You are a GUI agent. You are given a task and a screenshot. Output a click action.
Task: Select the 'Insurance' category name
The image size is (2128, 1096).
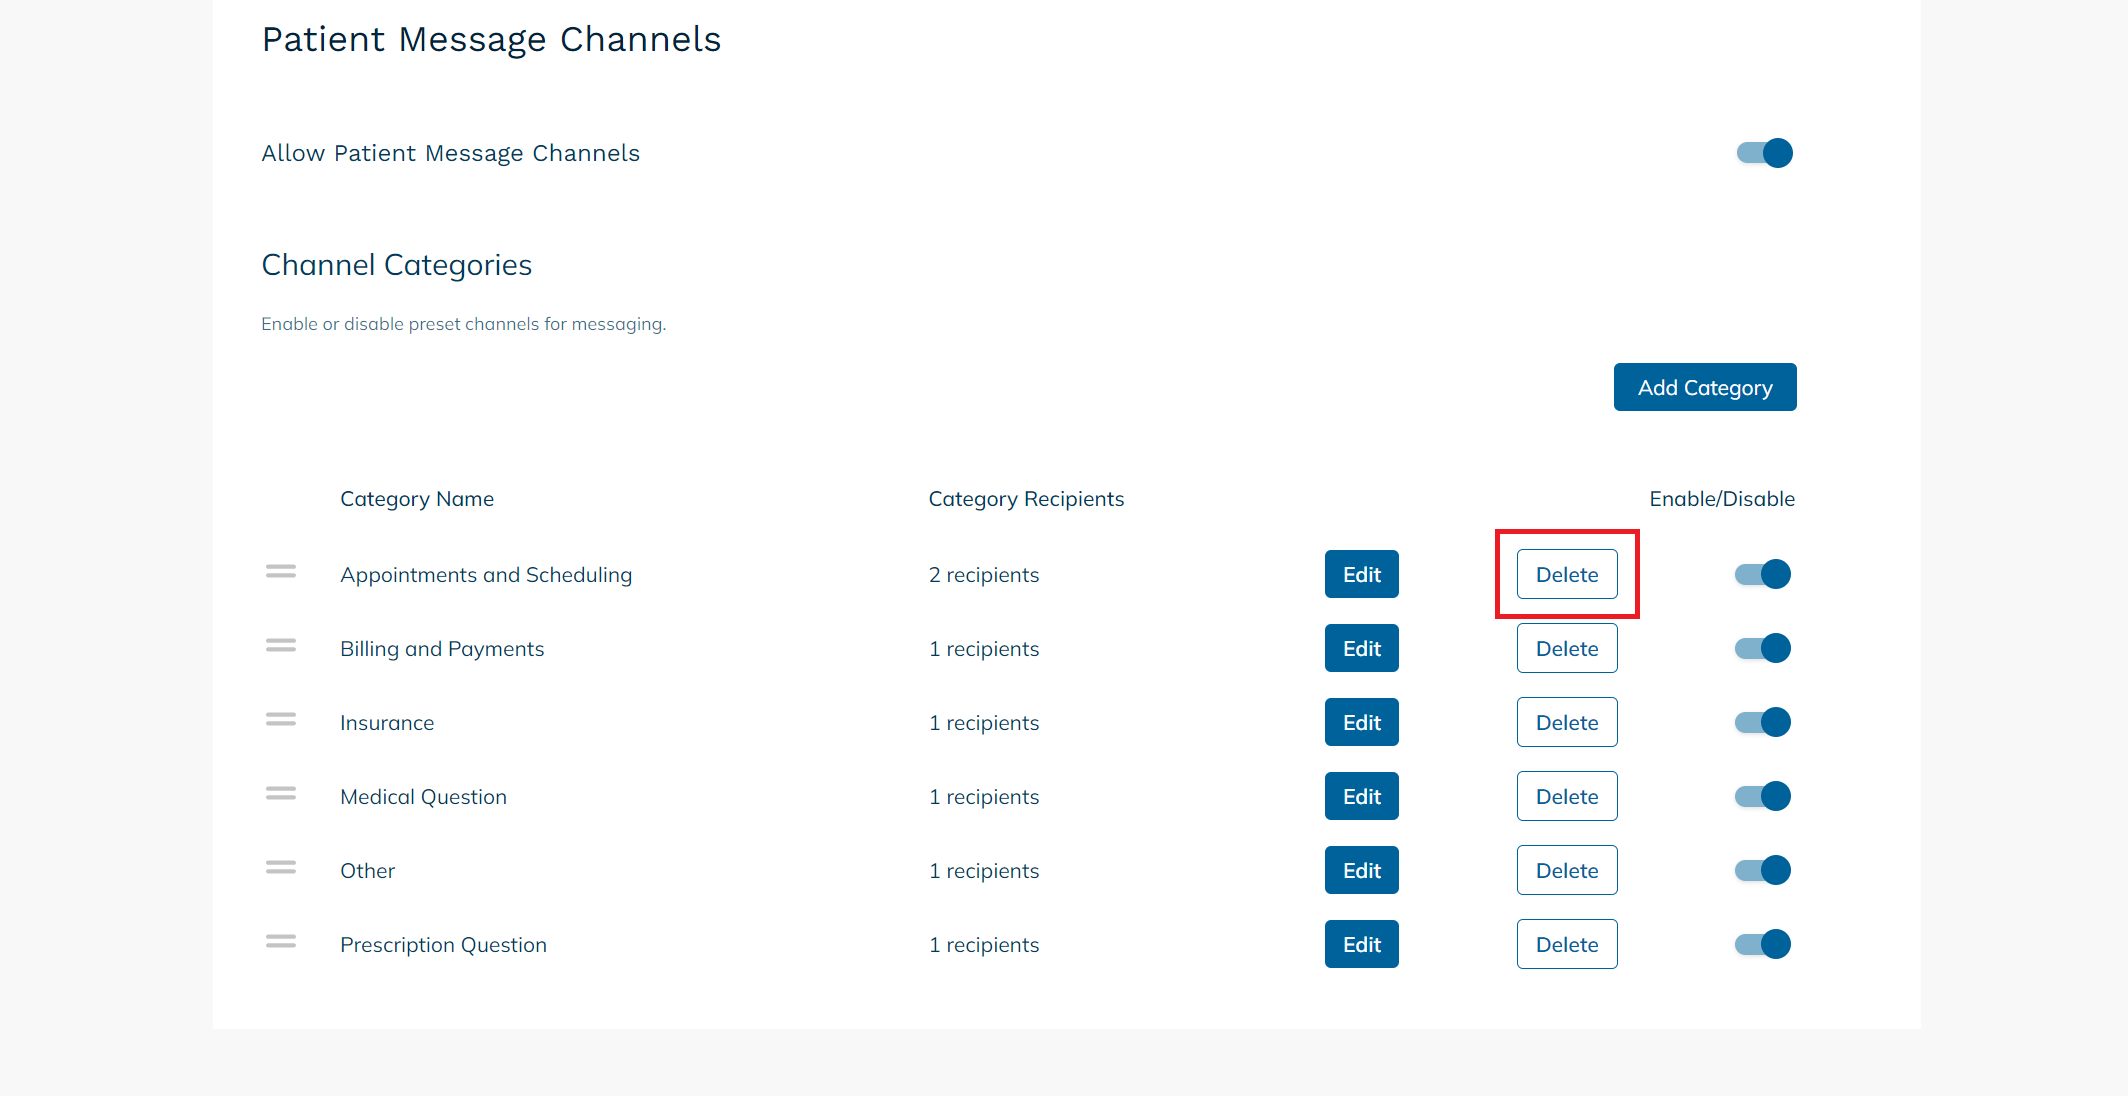387,723
